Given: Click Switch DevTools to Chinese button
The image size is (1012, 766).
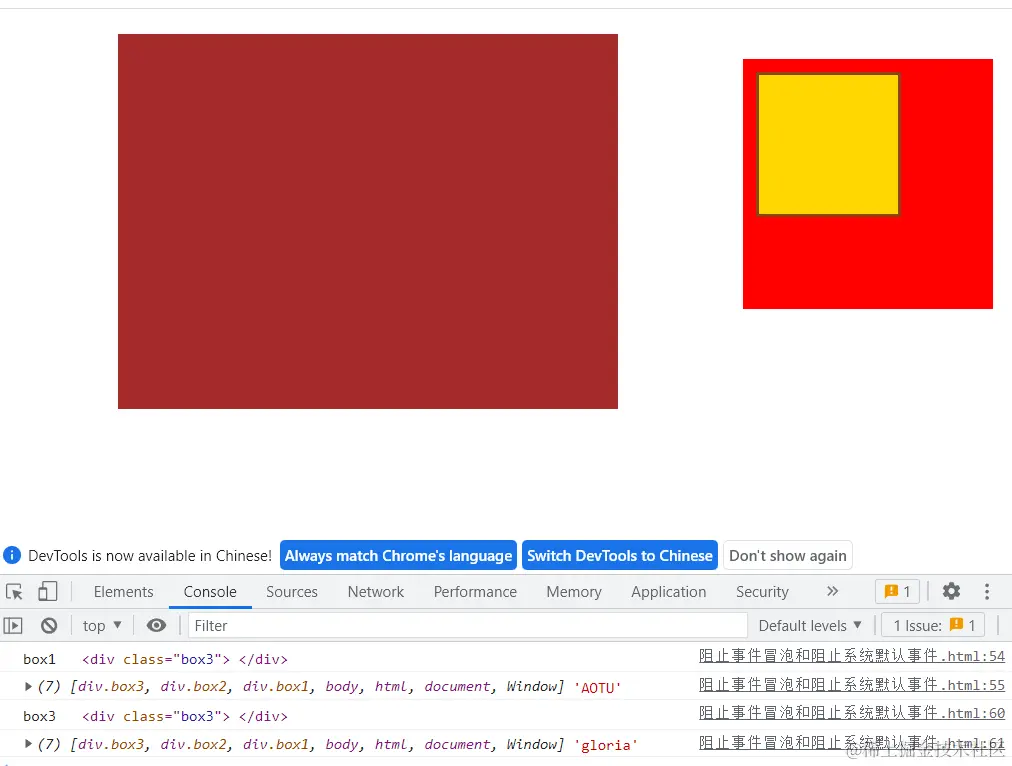Looking at the screenshot, I should (x=620, y=556).
